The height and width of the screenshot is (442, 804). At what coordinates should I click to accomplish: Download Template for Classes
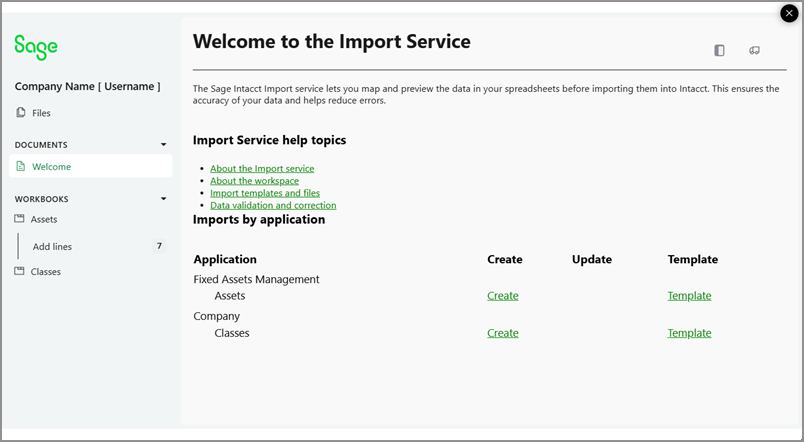689,333
